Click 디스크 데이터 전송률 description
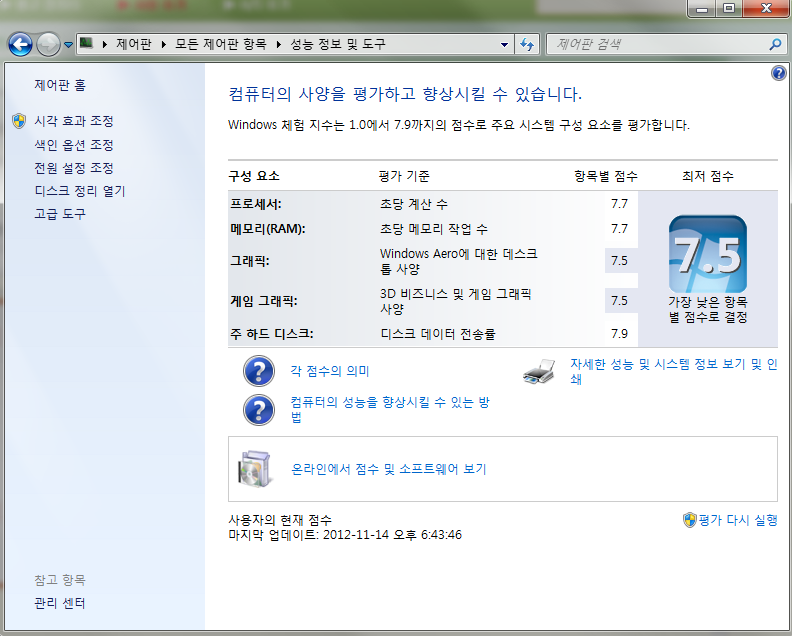This screenshot has height=636, width=792. tap(438, 334)
